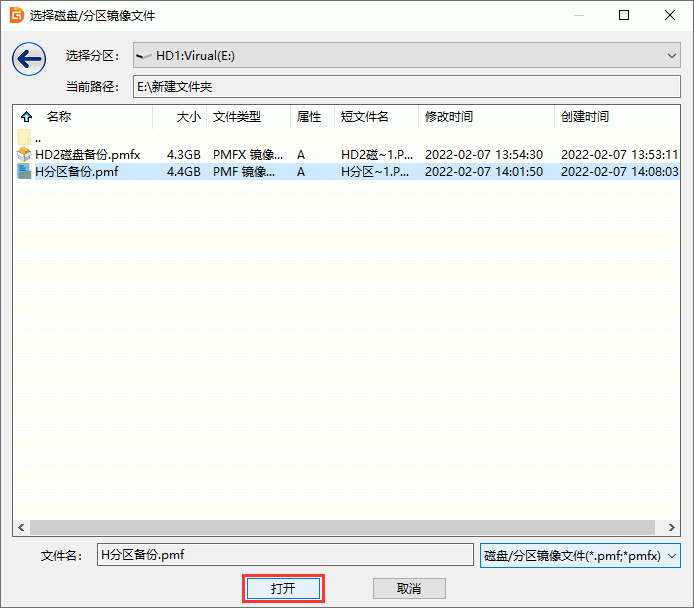Click the PMFX 镜像... type cell
The height and width of the screenshot is (608, 694).
coord(248,155)
